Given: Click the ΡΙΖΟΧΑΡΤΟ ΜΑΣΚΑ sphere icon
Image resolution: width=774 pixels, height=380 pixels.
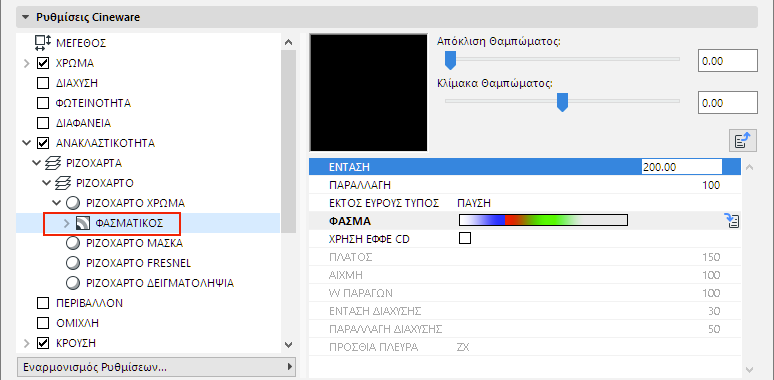Looking at the screenshot, I should (x=73, y=243).
